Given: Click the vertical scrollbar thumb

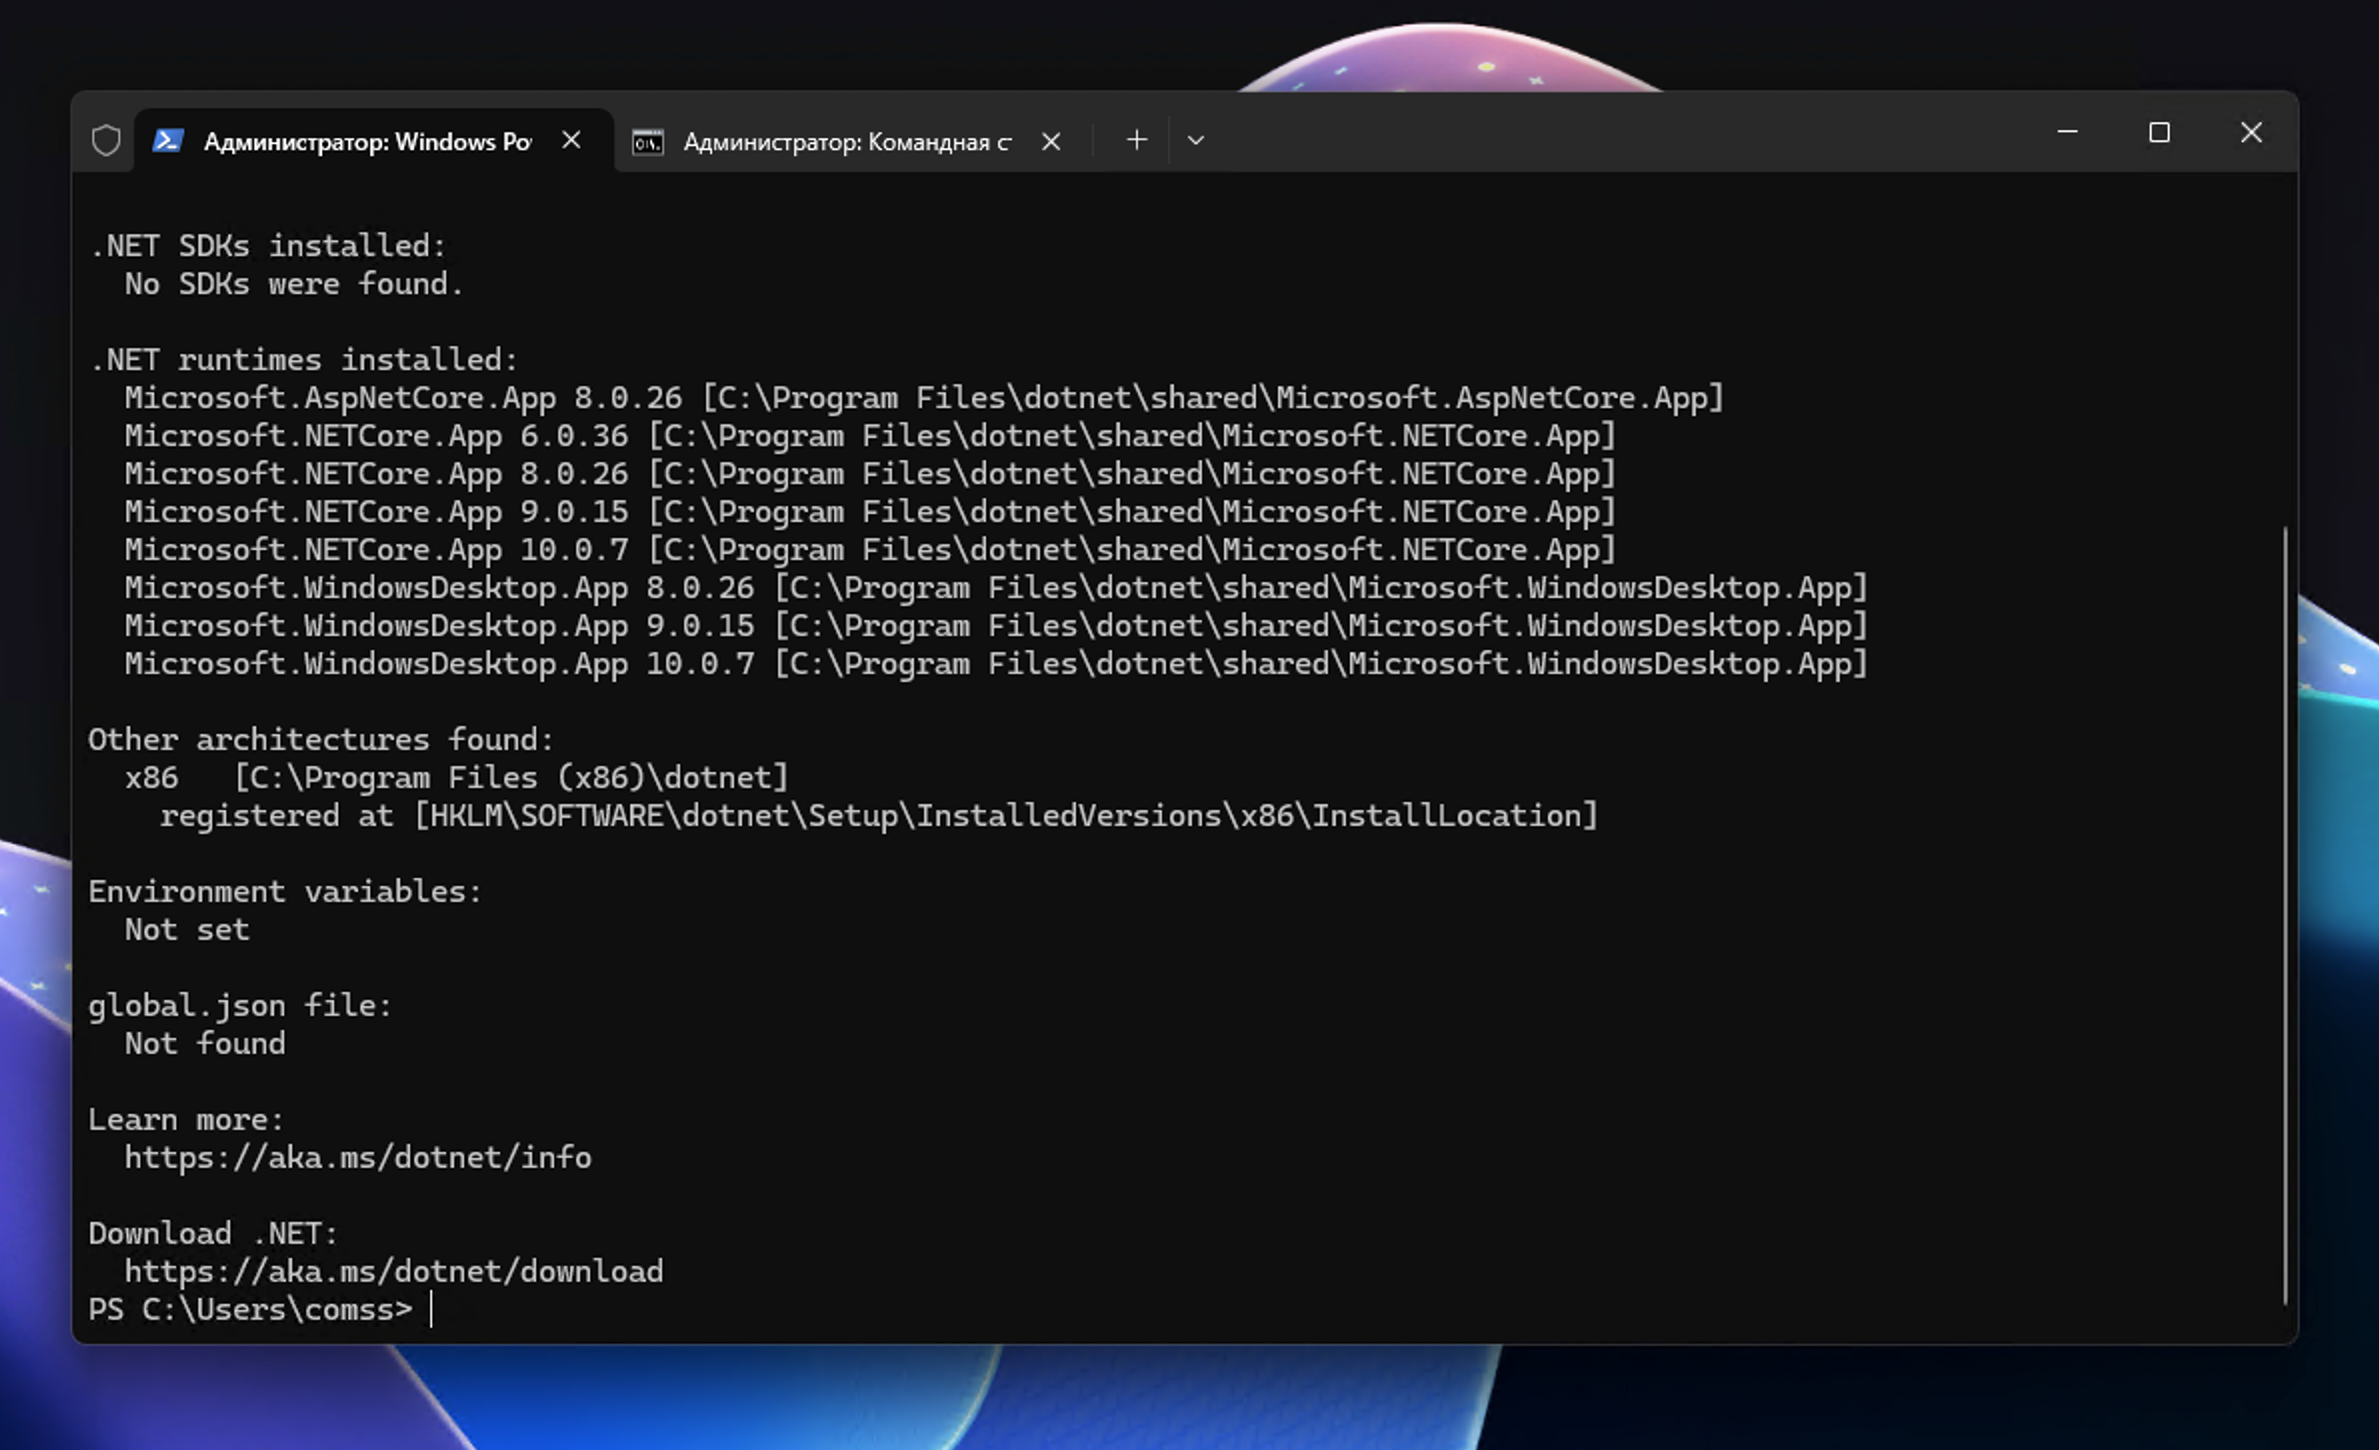Looking at the screenshot, I should pyautogui.click(x=2285, y=914).
